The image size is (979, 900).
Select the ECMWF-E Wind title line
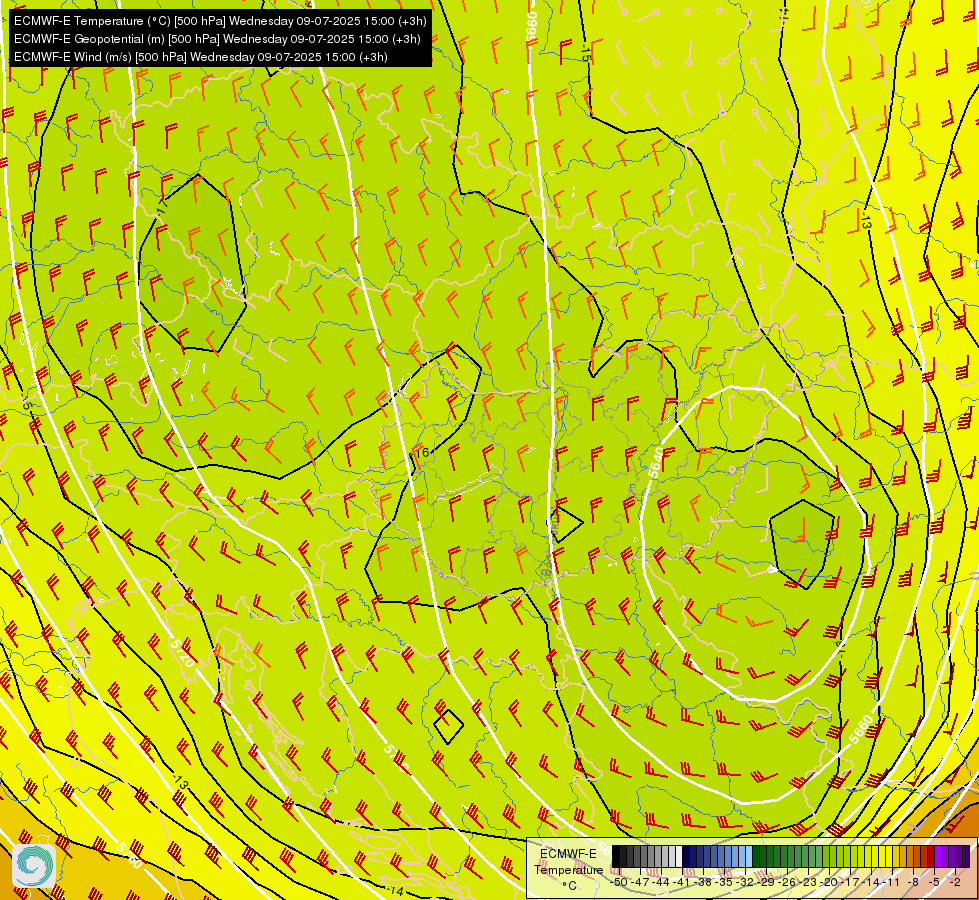(x=200, y=57)
